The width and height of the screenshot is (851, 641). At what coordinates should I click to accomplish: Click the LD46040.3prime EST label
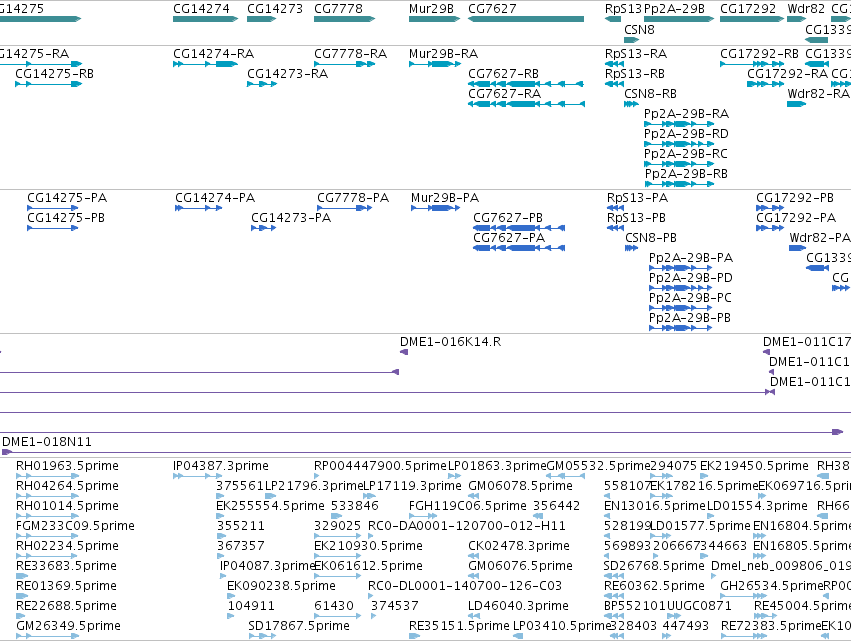tap(518, 606)
